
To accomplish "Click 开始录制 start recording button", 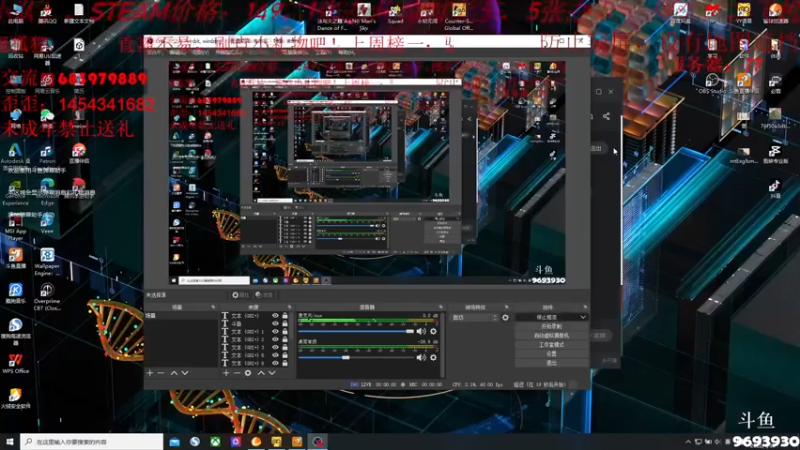I will pyautogui.click(x=551, y=327).
